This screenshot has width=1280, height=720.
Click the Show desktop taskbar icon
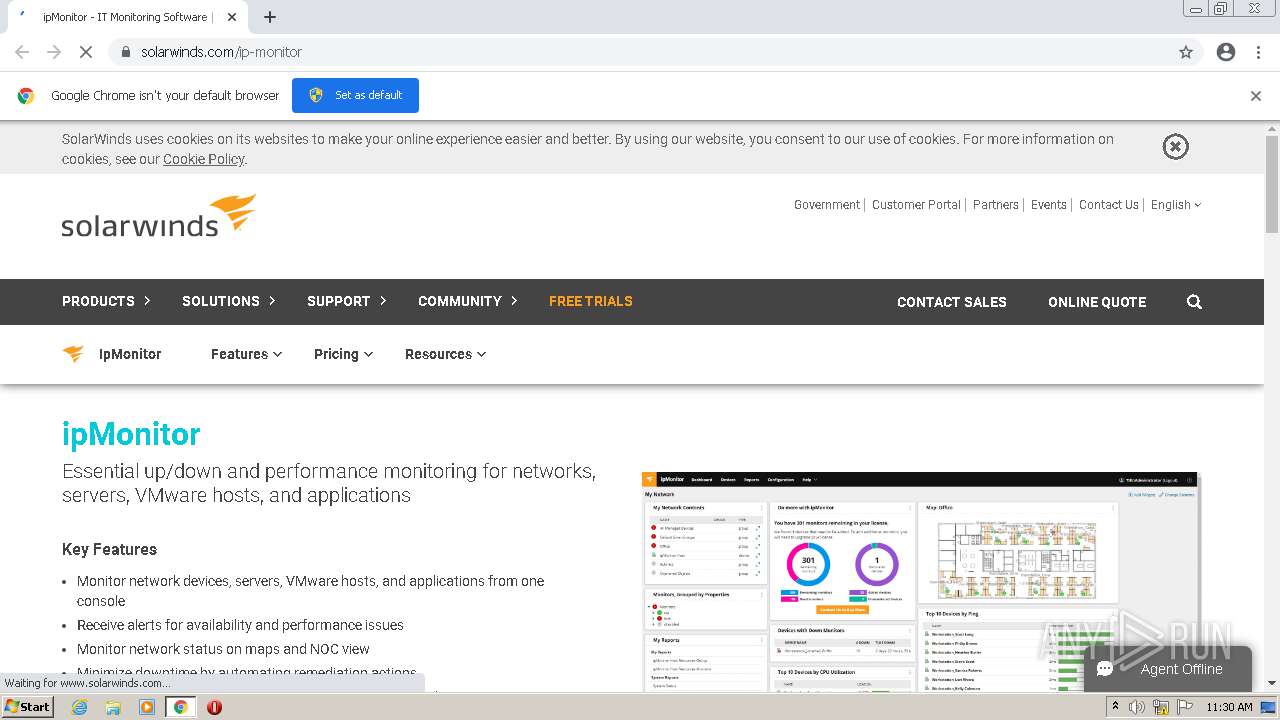1269,707
